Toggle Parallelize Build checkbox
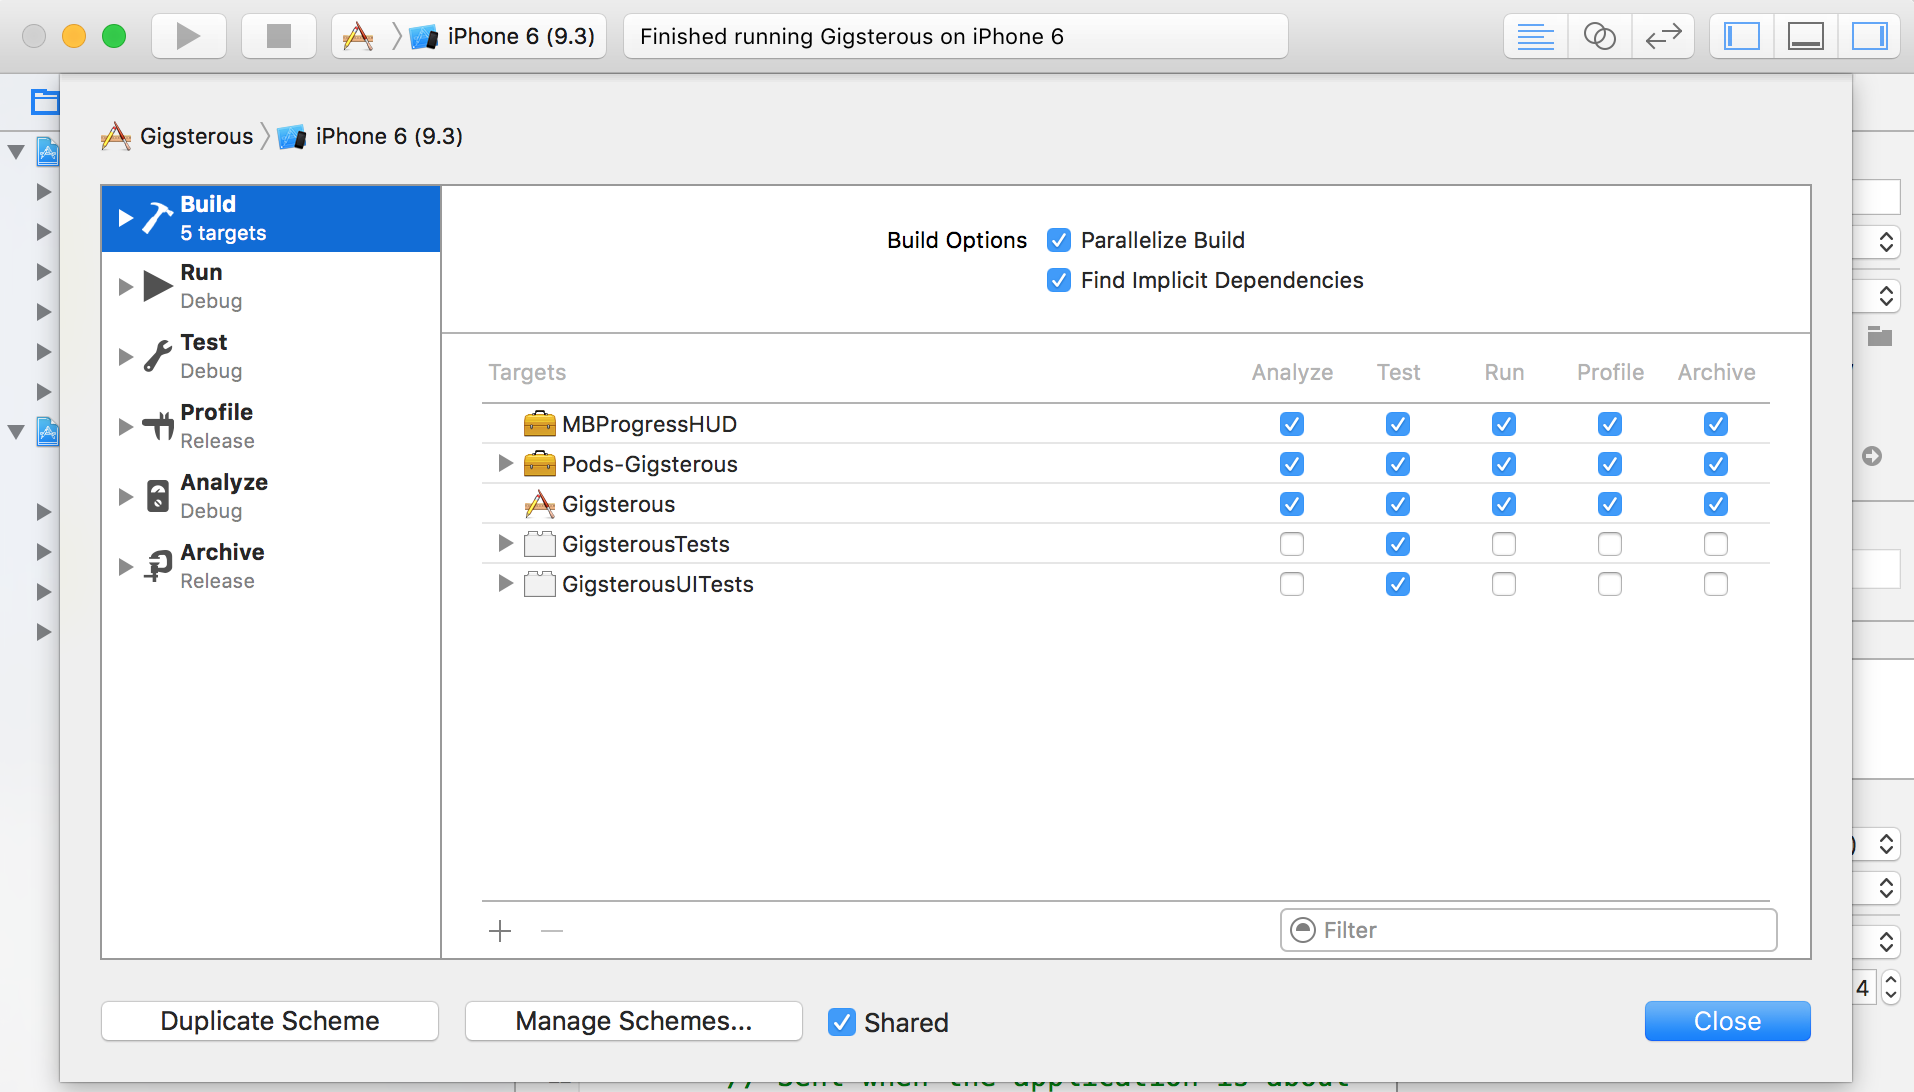 click(x=1059, y=240)
